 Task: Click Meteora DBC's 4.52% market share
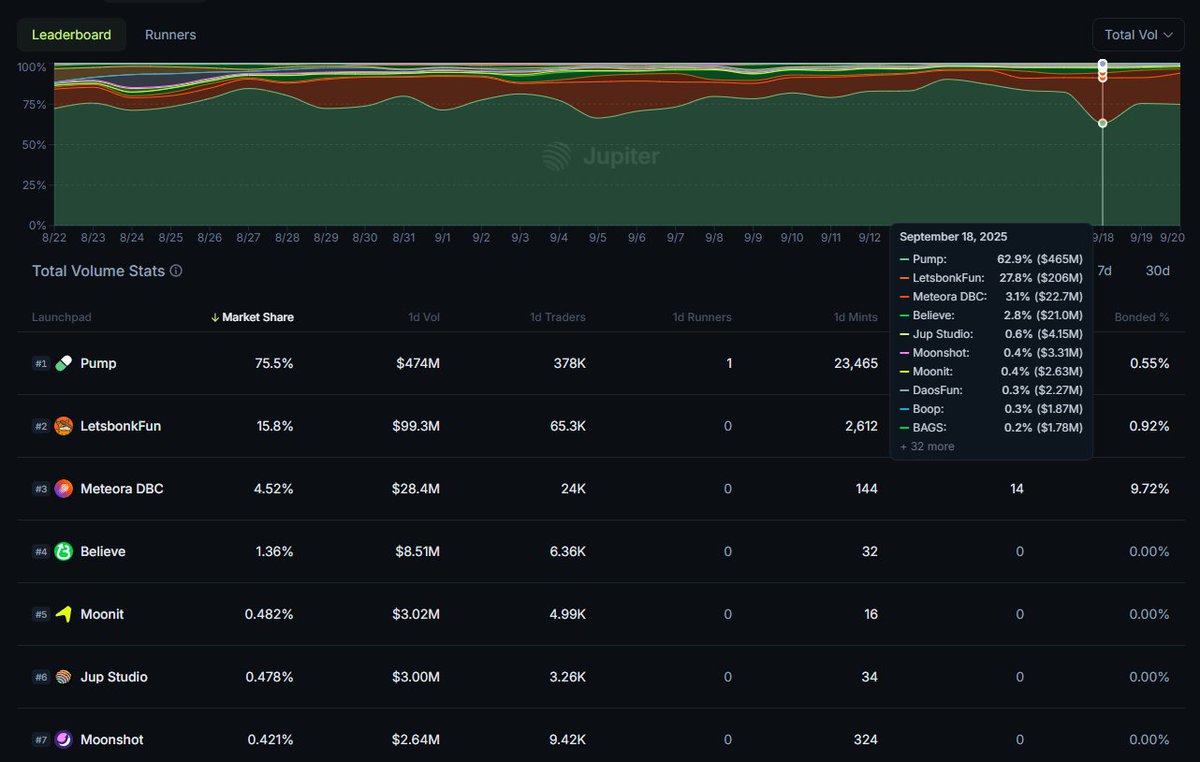click(273, 489)
